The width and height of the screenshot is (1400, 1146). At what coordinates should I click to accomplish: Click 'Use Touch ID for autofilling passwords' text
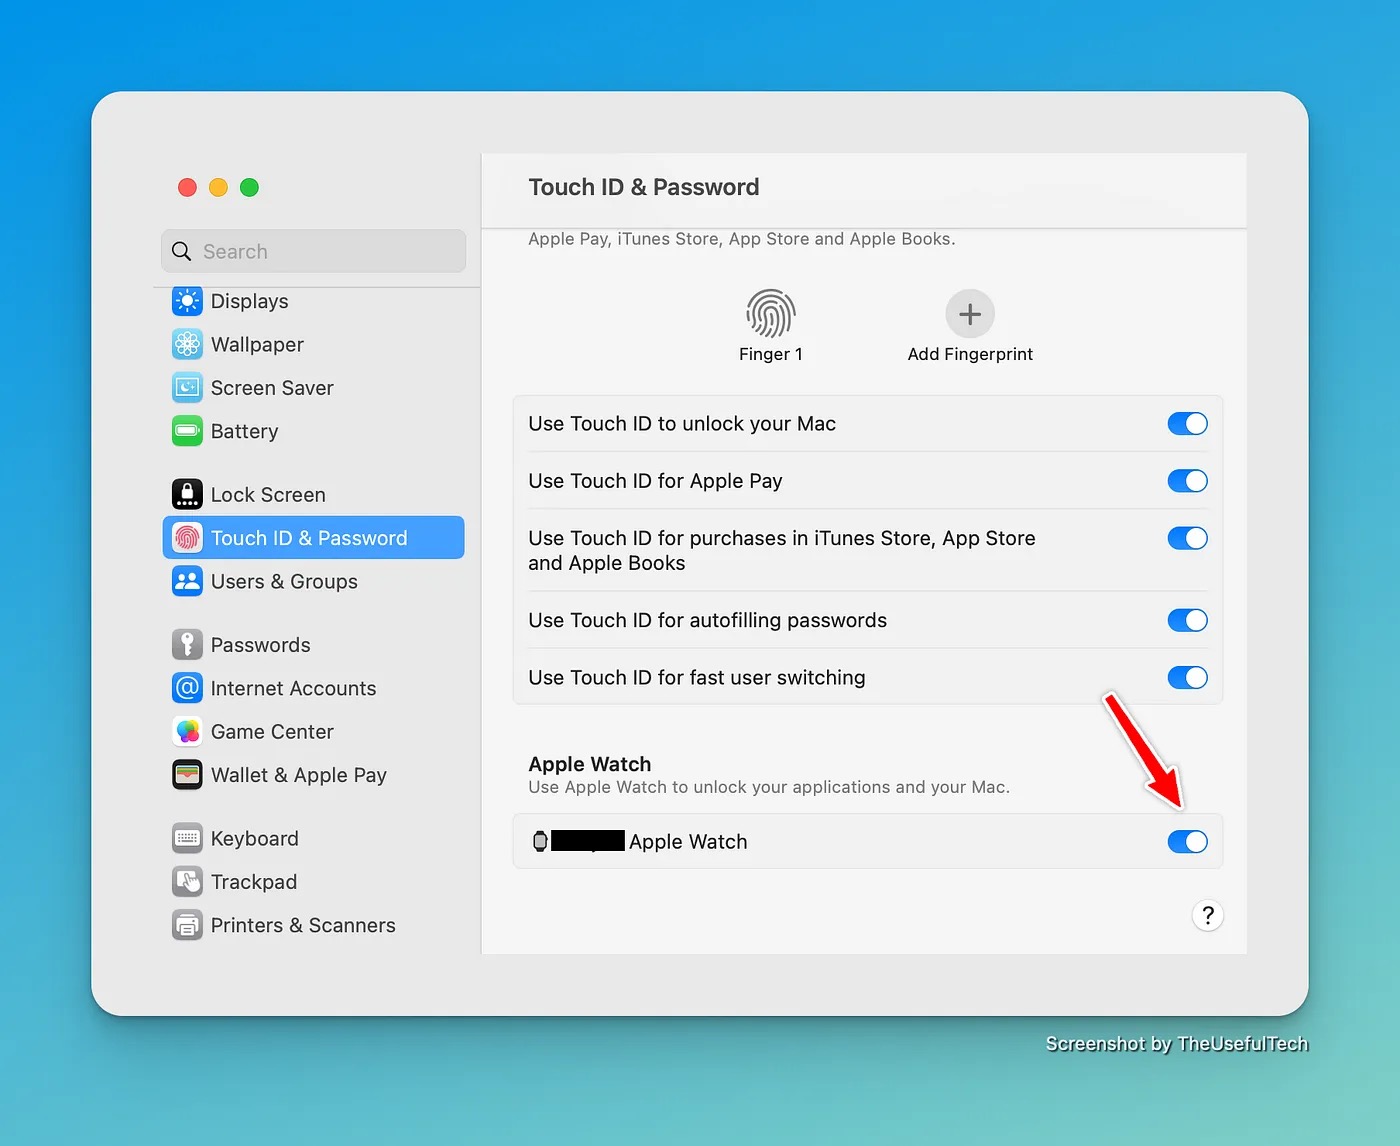[707, 621]
